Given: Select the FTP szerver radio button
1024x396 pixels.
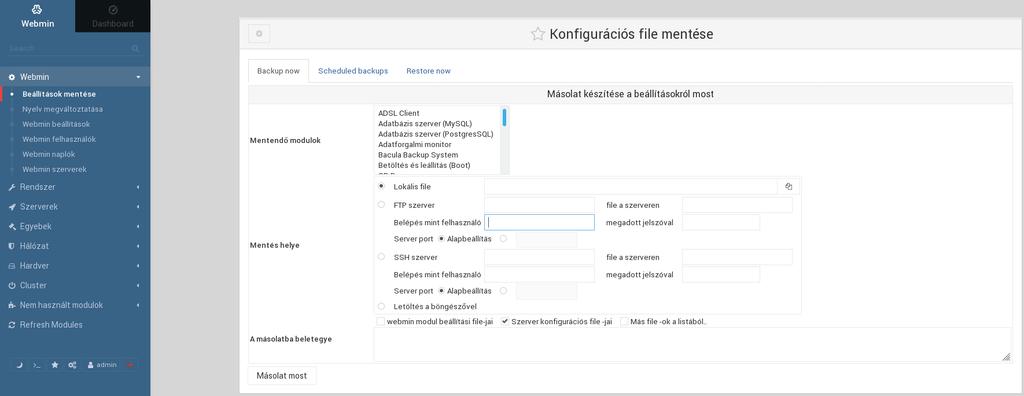Looking at the screenshot, I should 381,205.
